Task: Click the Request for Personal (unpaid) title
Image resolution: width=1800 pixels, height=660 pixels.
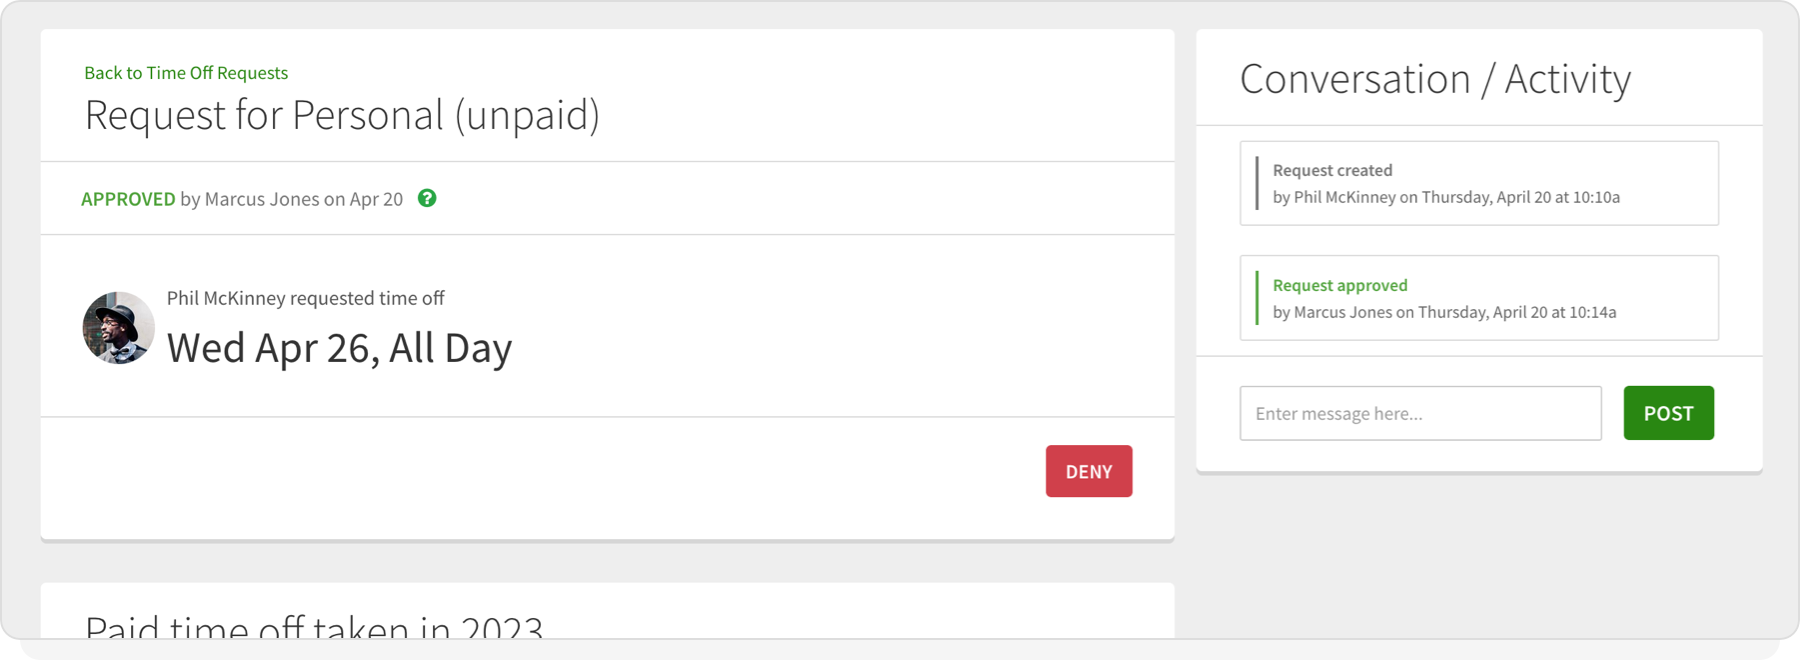Action: pos(342,114)
